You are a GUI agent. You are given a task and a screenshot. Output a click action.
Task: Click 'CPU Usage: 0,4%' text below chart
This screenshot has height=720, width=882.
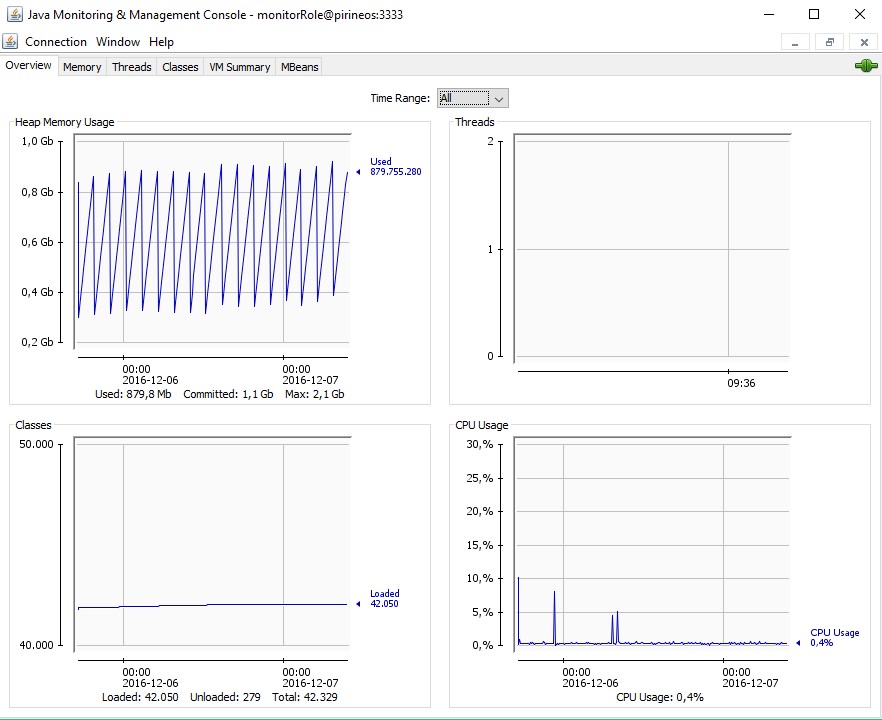pos(660,698)
